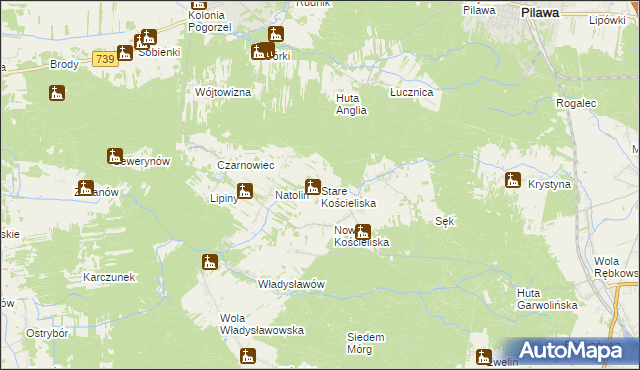Select the Karczunek label
640x370 pixels.
109,277
